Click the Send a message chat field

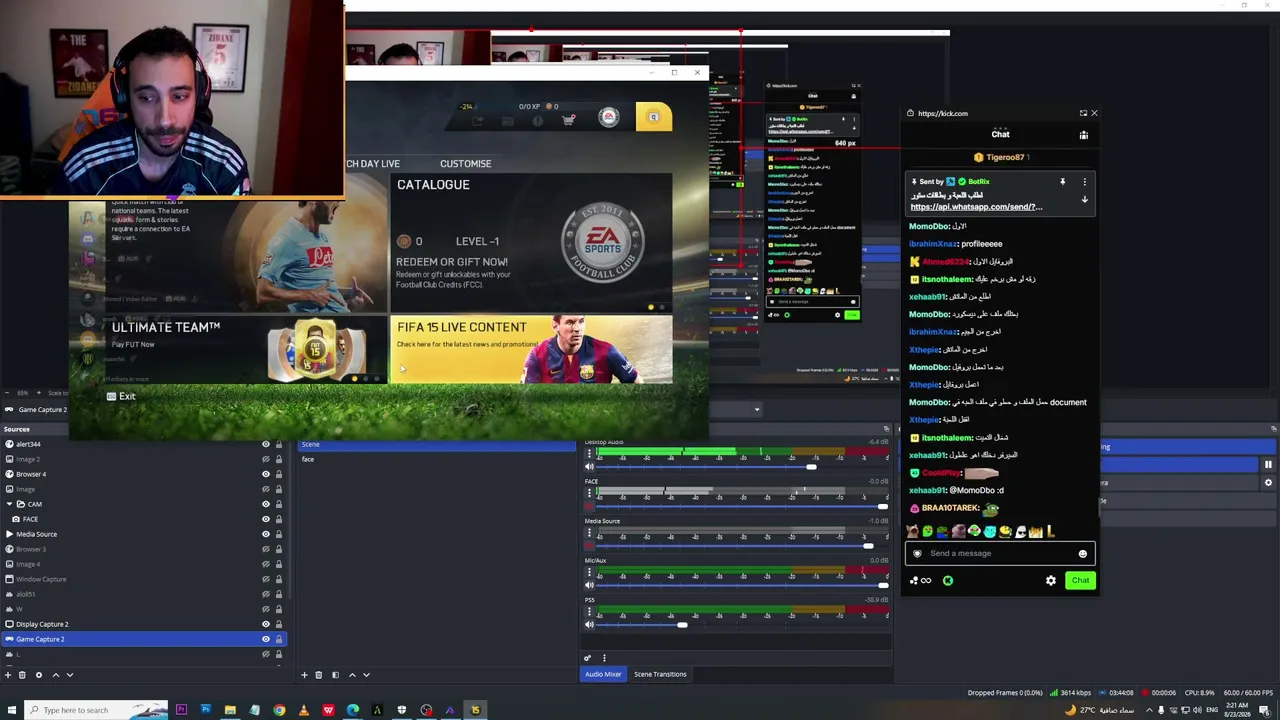(x=1000, y=554)
